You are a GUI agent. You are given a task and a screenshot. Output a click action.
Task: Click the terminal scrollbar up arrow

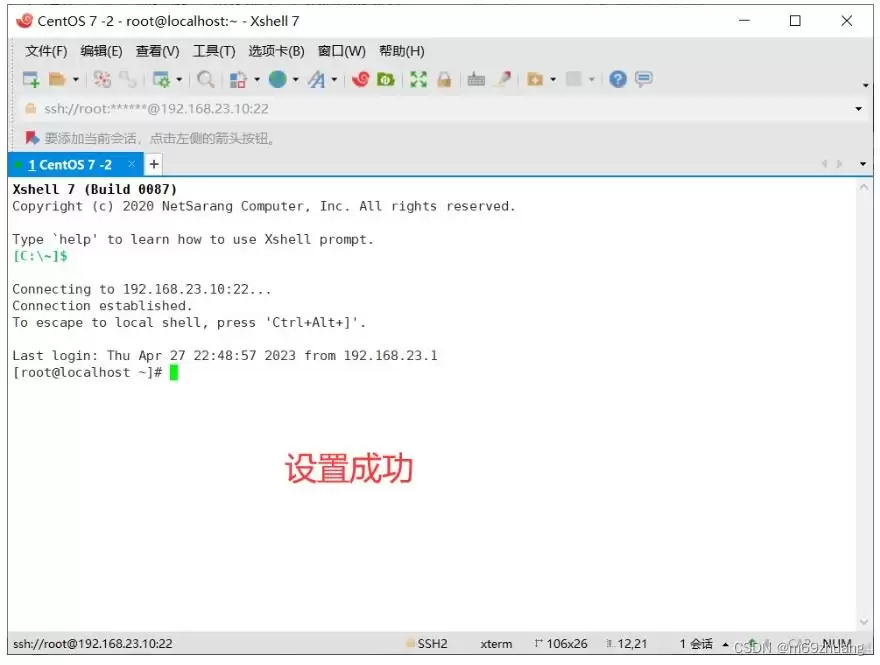(864, 188)
